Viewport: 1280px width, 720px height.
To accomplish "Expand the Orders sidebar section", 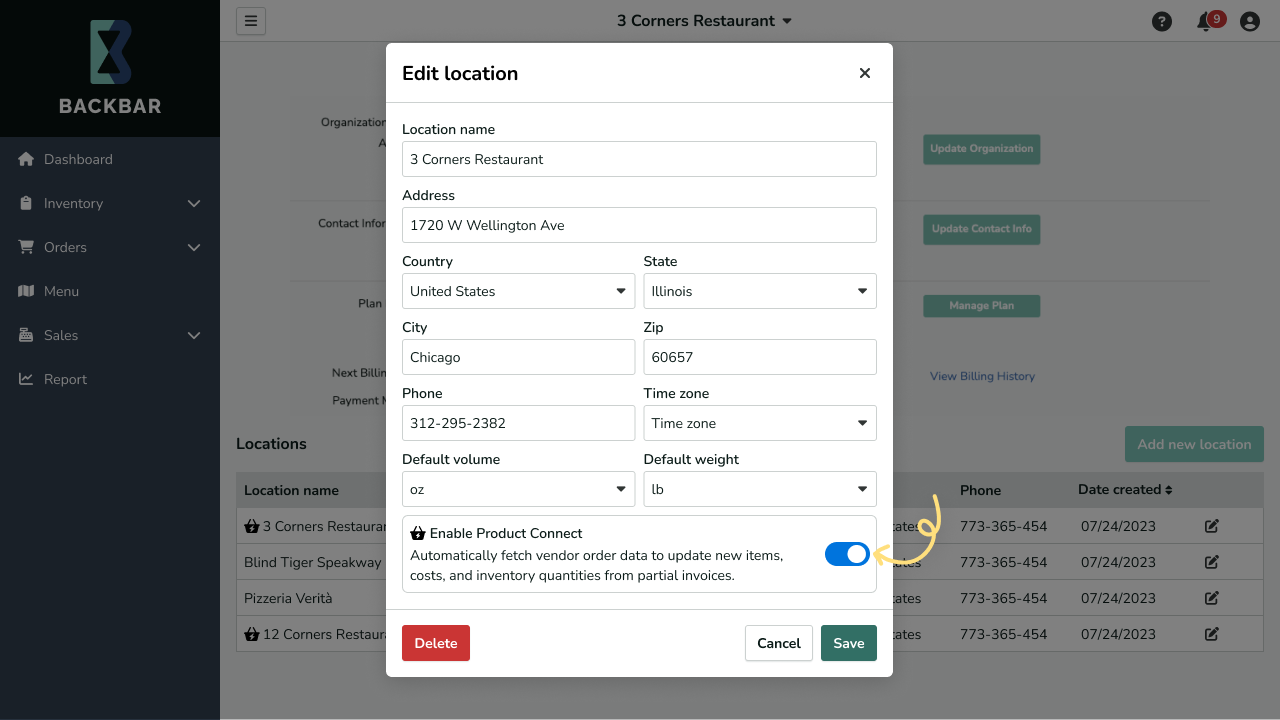I will [194, 247].
